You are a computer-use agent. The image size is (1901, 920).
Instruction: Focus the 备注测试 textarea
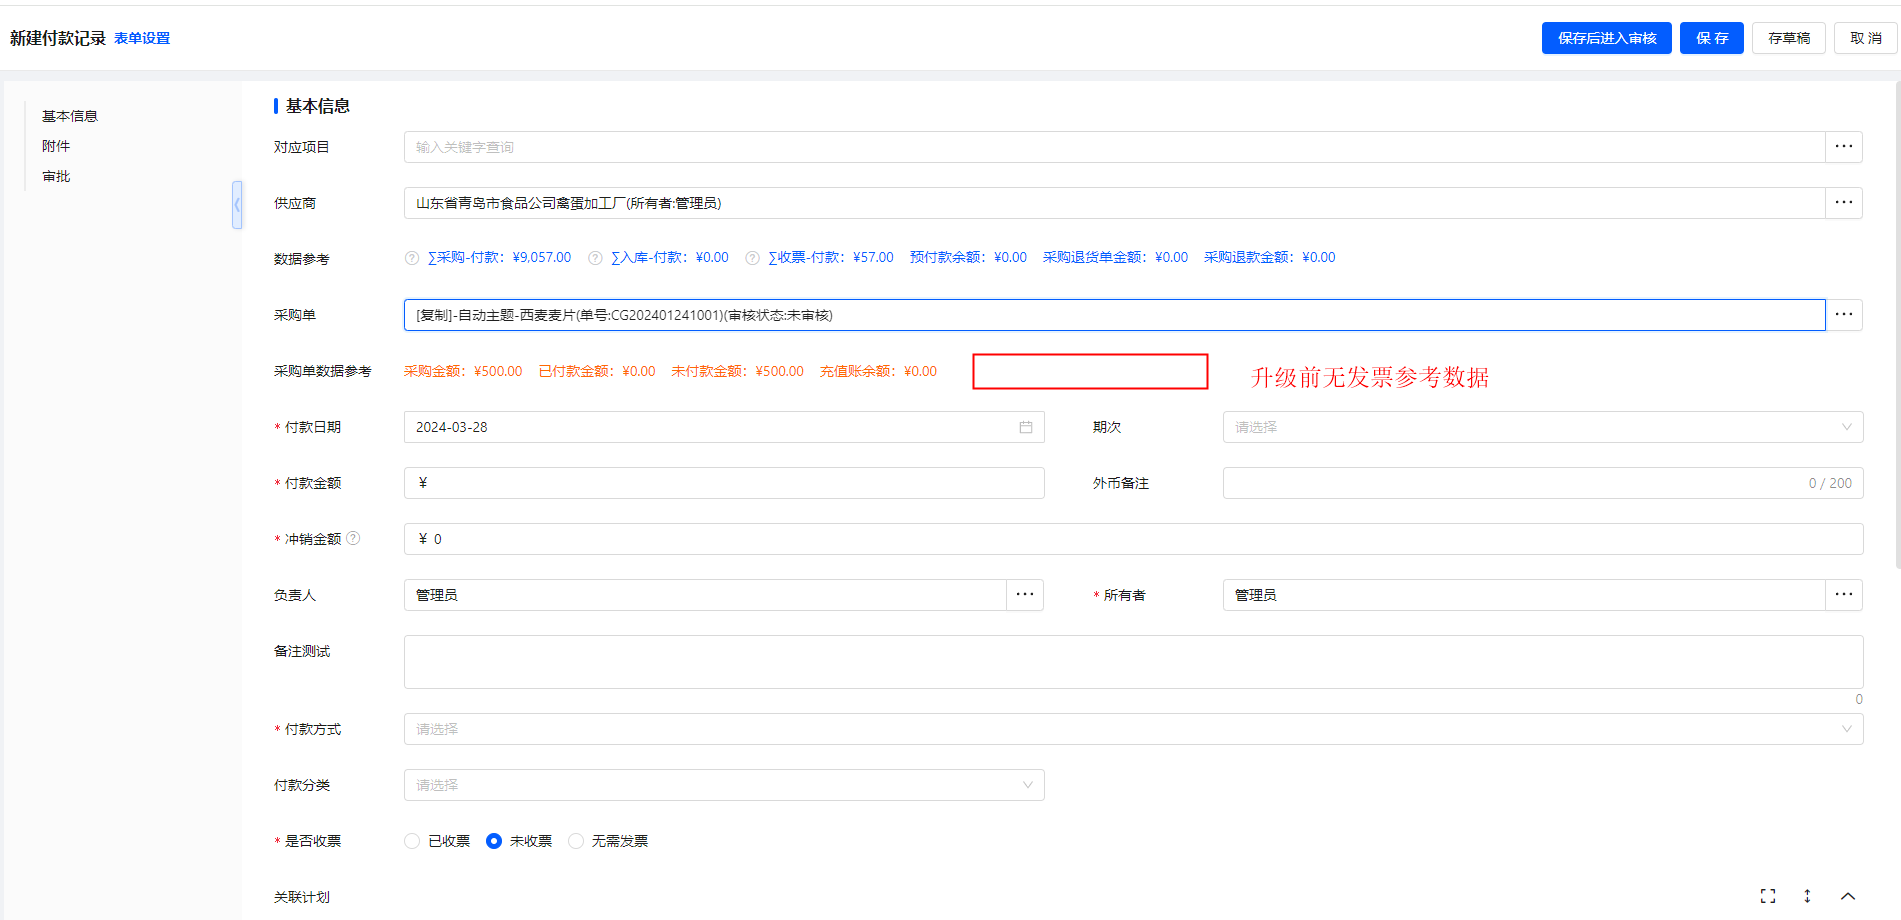coord(1133,662)
